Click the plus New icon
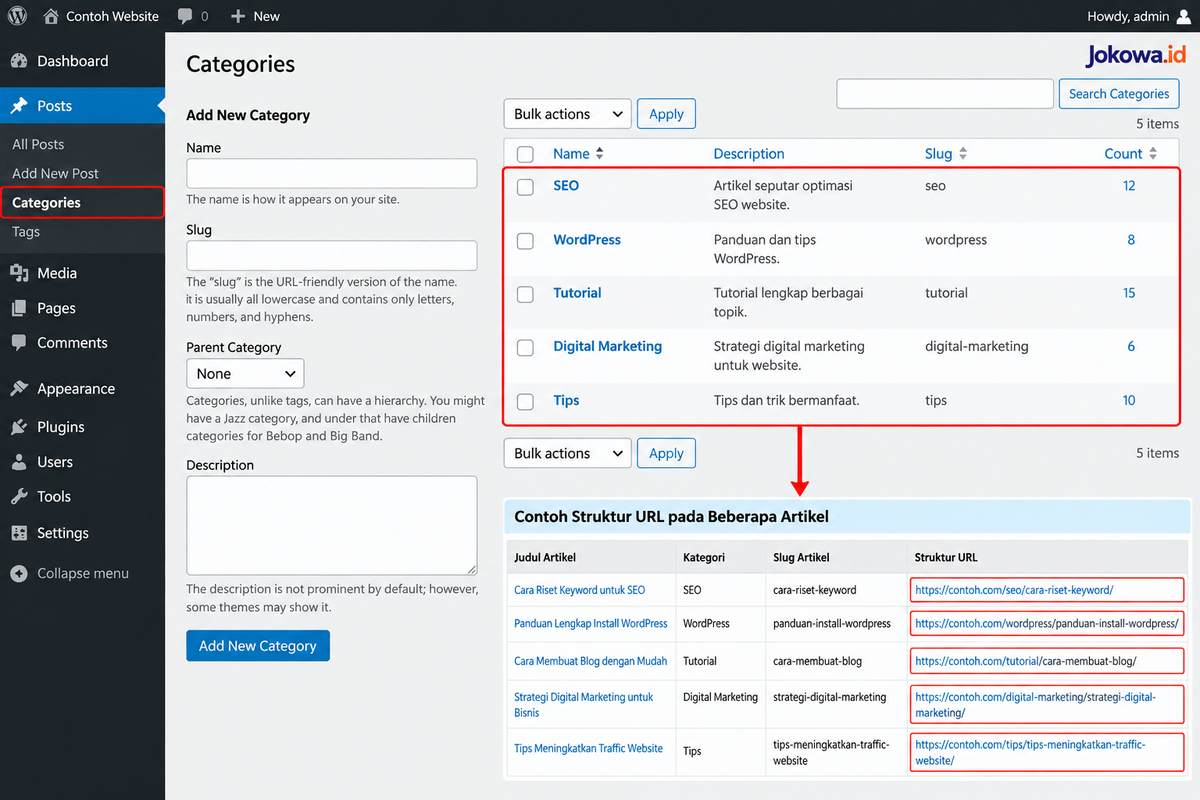 pos(237,16)
